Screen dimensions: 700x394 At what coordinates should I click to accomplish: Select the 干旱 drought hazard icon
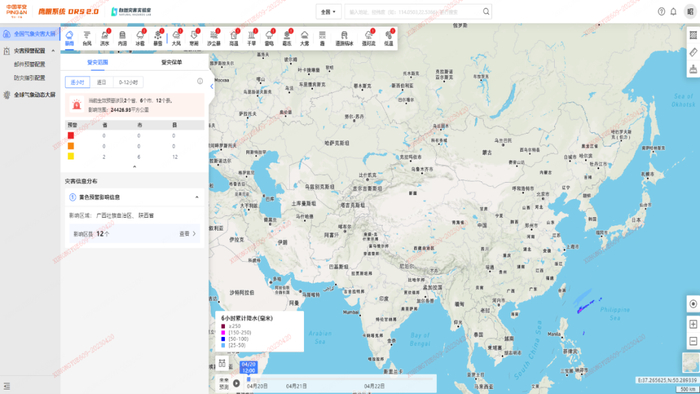coord(251,38)
